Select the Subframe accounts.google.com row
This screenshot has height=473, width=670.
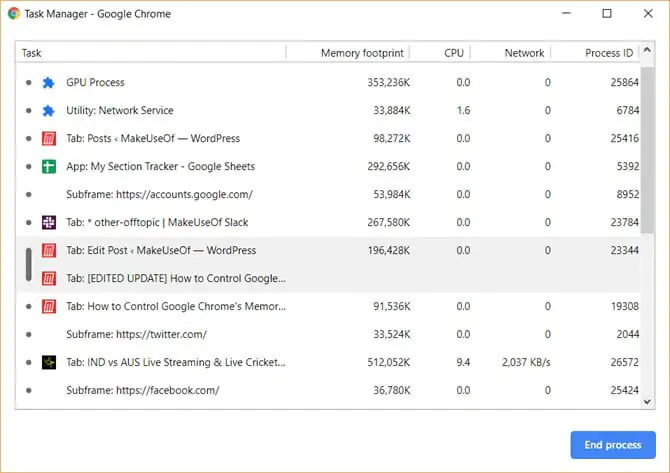point(159,195)
